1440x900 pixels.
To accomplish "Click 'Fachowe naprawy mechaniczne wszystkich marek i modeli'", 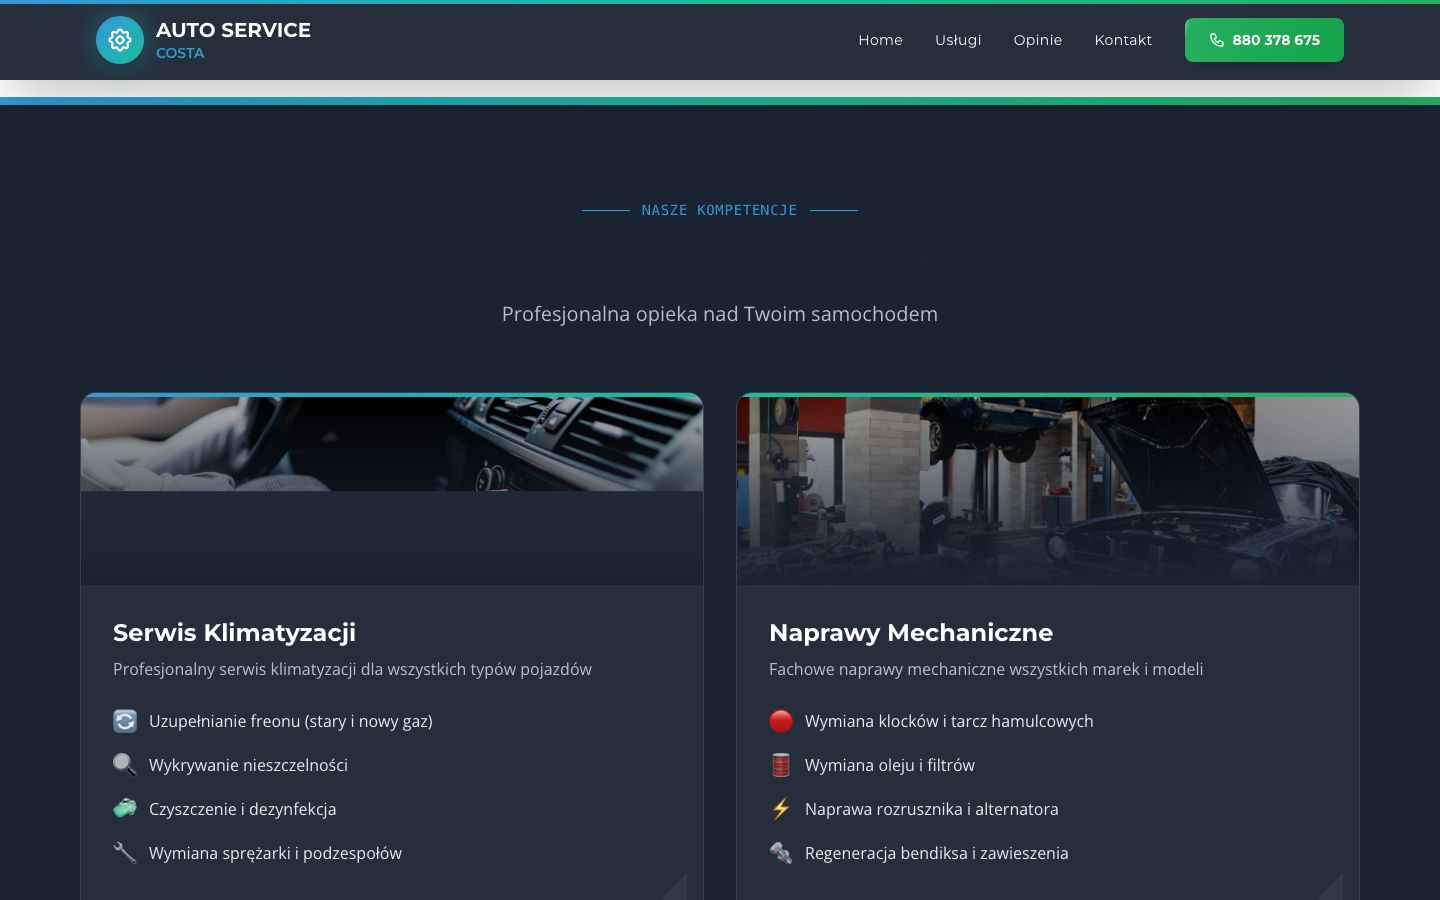I will [986, 669].
